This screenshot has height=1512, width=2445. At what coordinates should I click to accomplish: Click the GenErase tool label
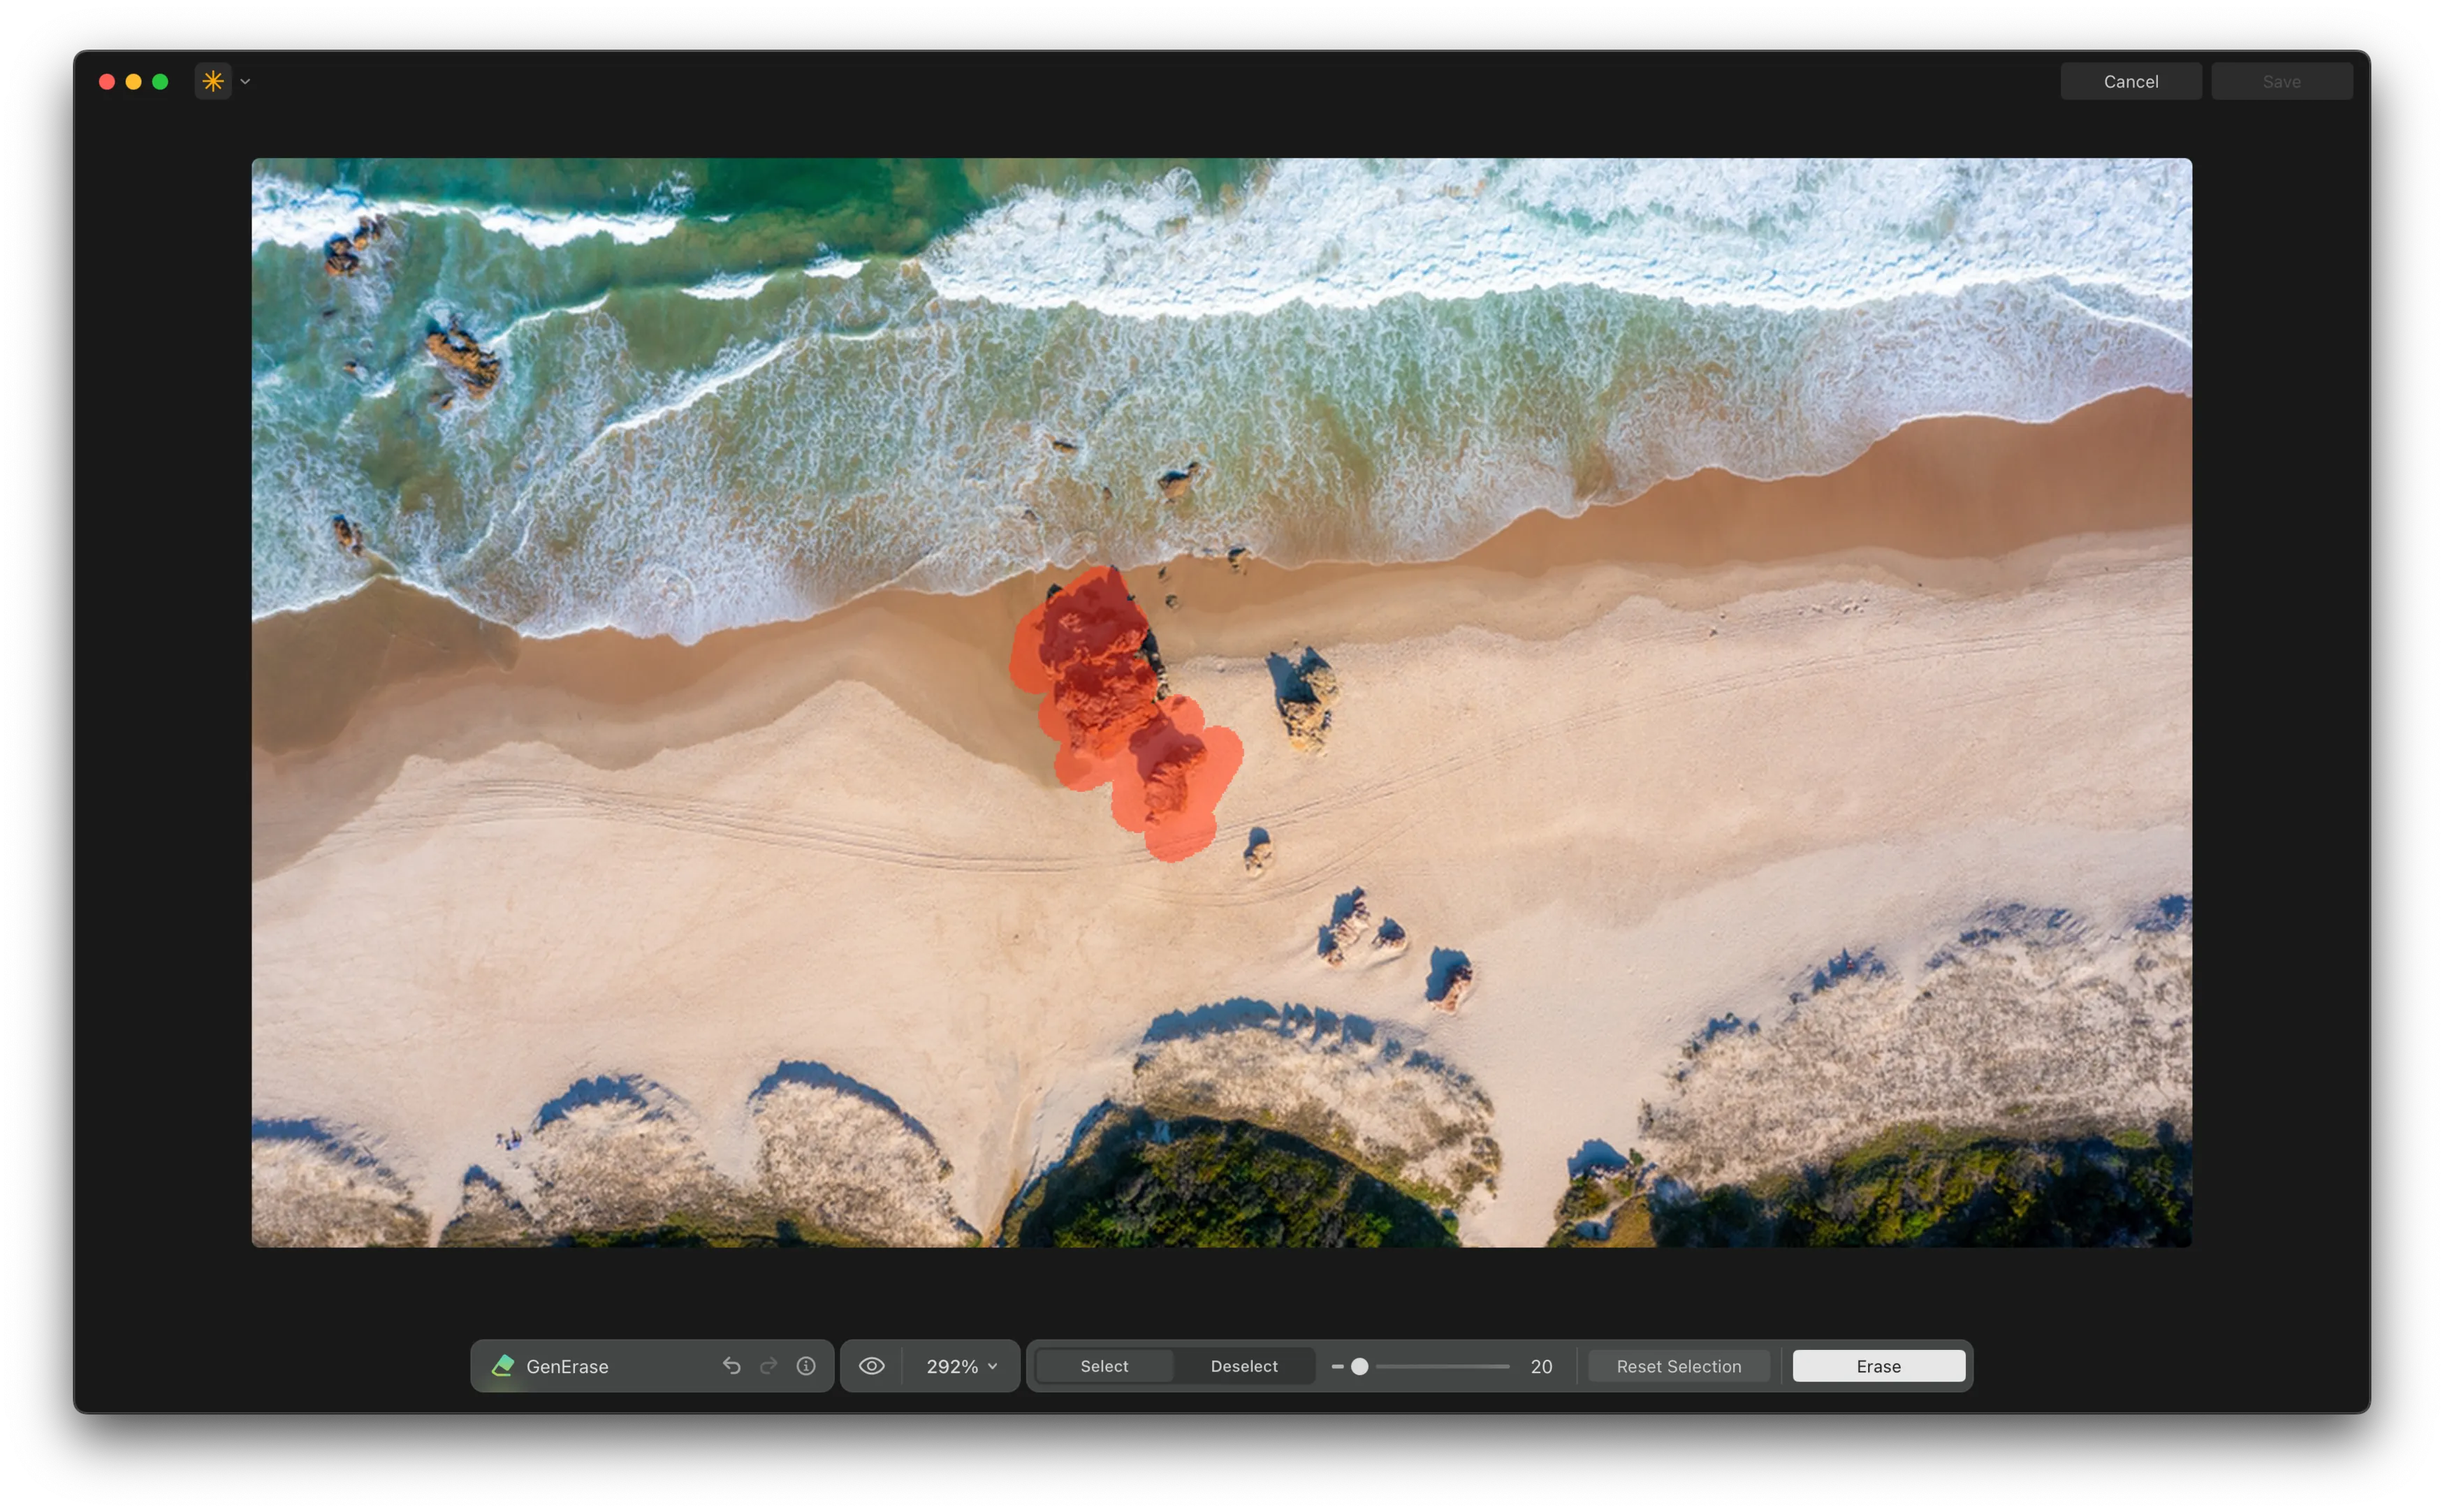coord(567,1366)
